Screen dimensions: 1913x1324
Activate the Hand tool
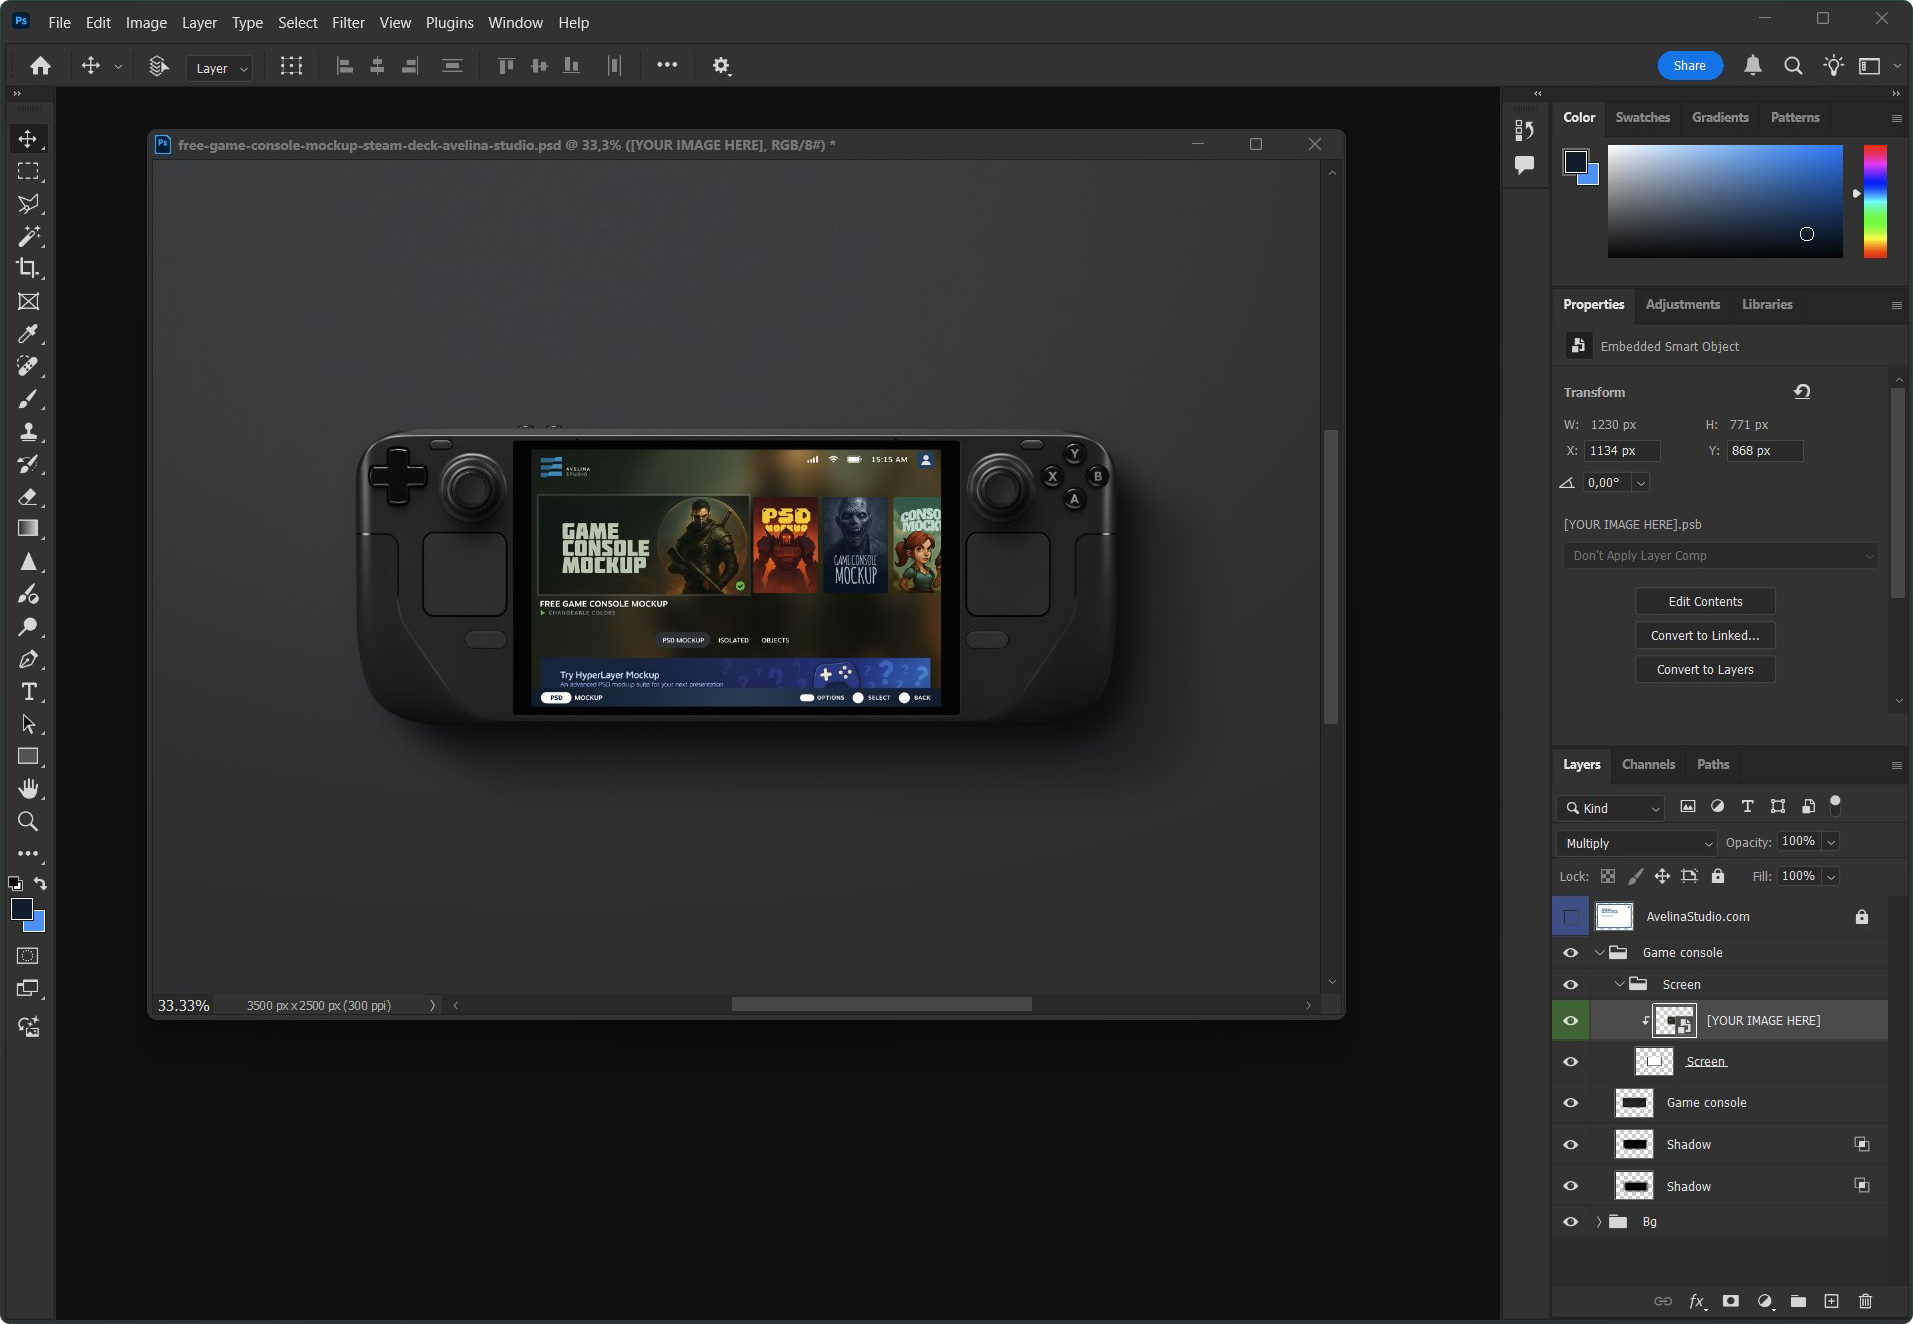tap(28, 789)
